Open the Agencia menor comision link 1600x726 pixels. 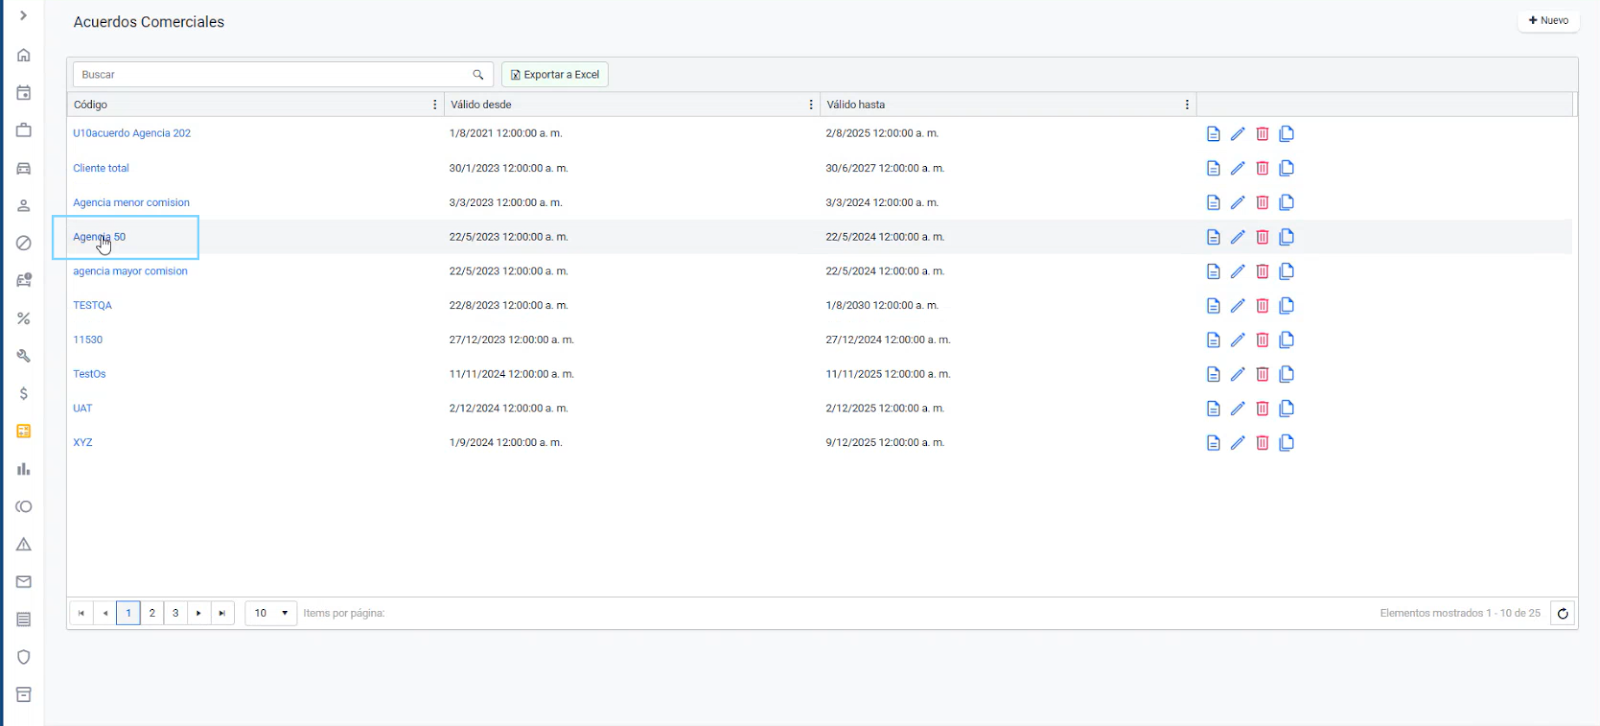(131, 203)
